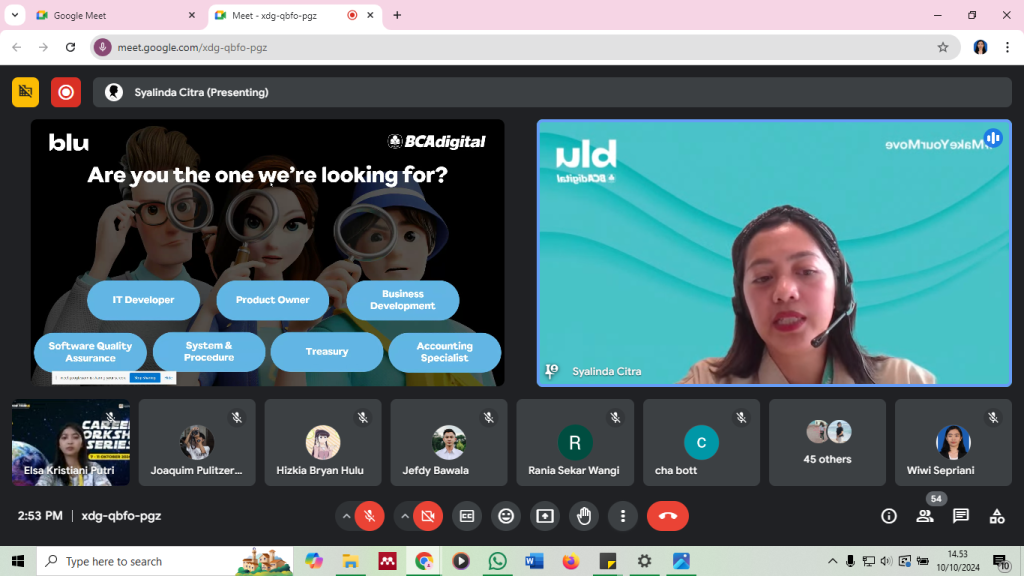Turn on the camera in Meet controls
Viewport: 1024px width, 576px height.
pyautogui.click(x=428, y=516)
